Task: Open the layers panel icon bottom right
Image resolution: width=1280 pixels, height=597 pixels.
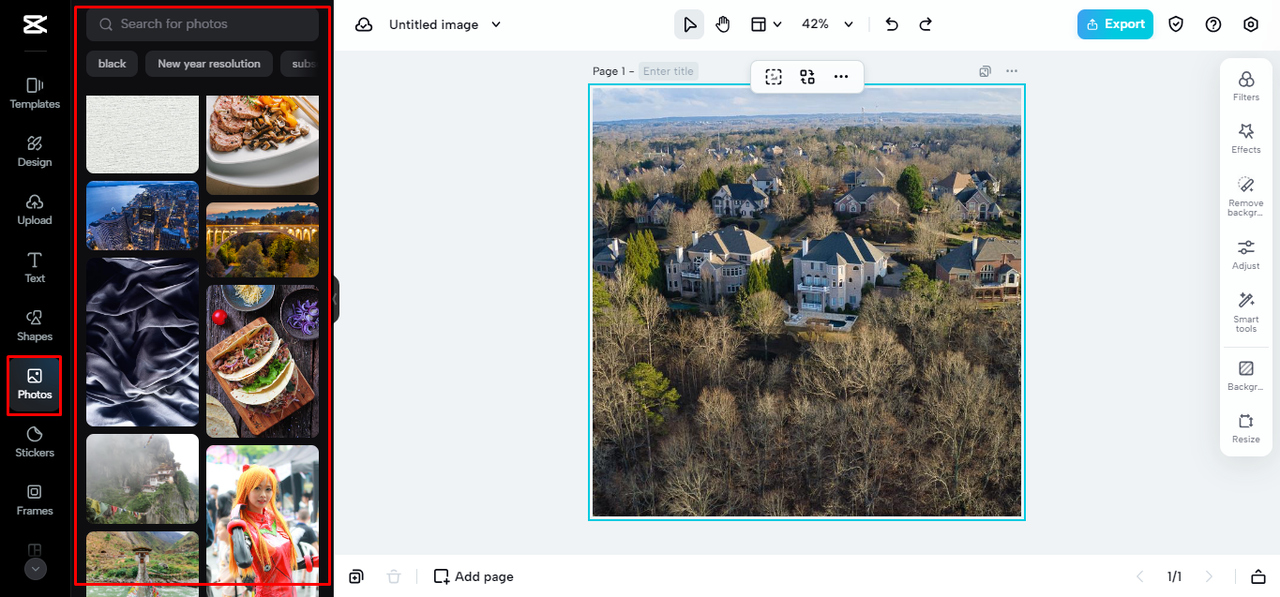Action: click(x=1258, y=576)
